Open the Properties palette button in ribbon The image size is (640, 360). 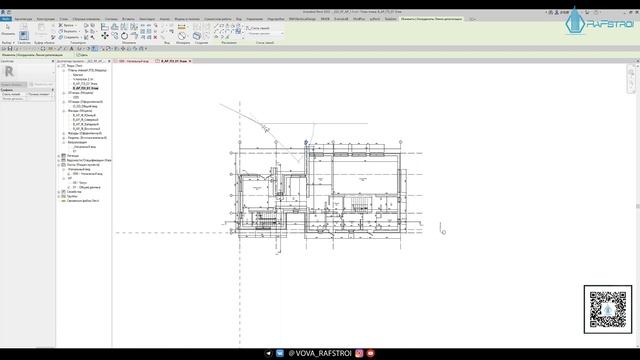tap(24, 36)
